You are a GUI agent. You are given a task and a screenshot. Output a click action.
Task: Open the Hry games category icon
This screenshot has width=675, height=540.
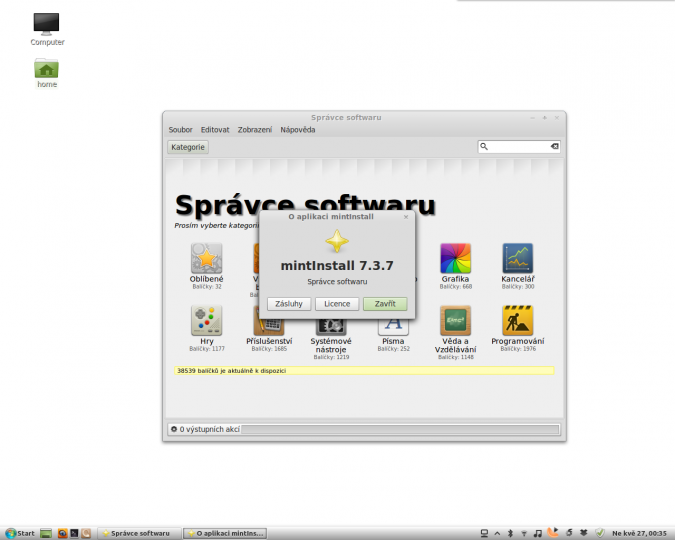point(207,320)
